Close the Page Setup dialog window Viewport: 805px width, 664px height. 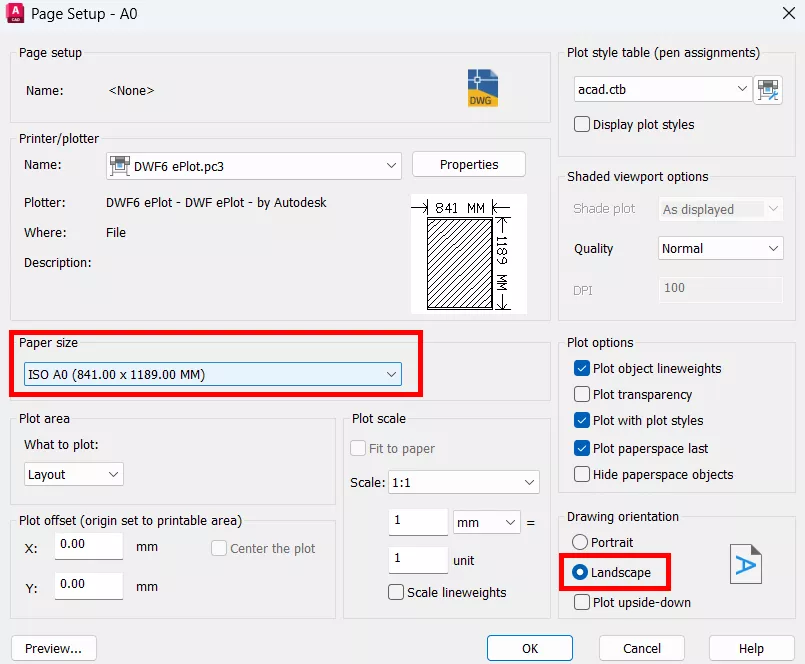click(x=787, y=14)
